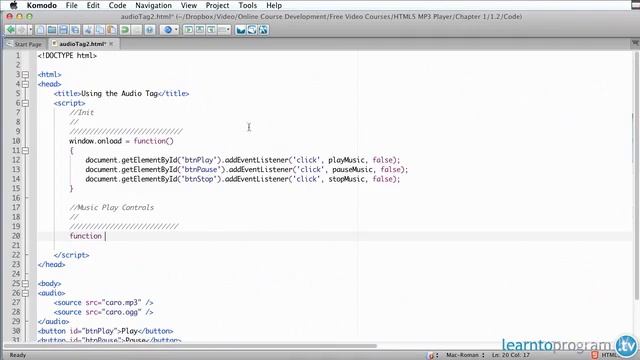
Task: Click the Forward navigation arrow
Action: 22,30
